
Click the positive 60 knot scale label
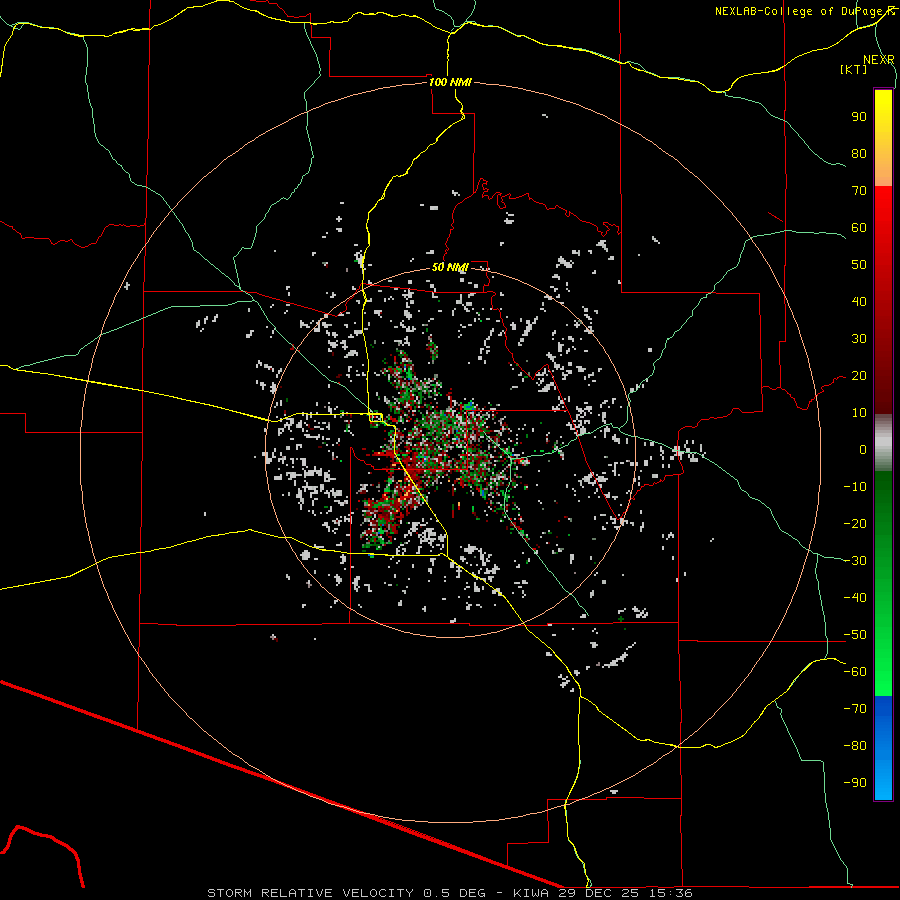point(859,227)
